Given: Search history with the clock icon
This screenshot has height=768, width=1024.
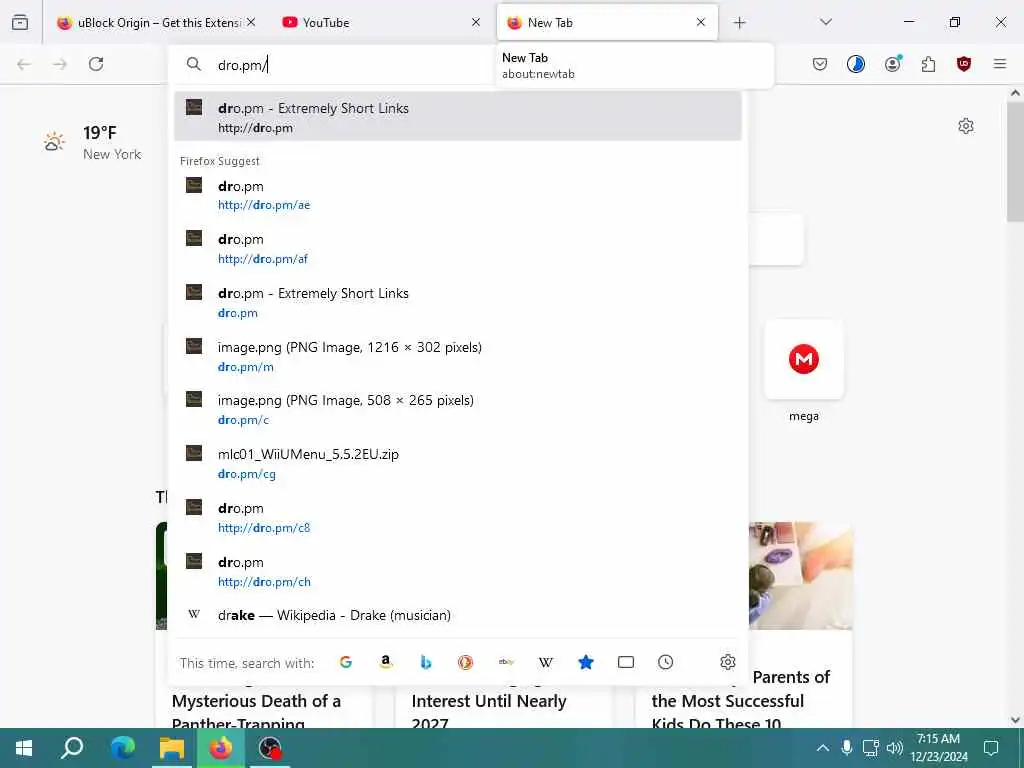Looking at the screenshot, I should coord(665,662).
